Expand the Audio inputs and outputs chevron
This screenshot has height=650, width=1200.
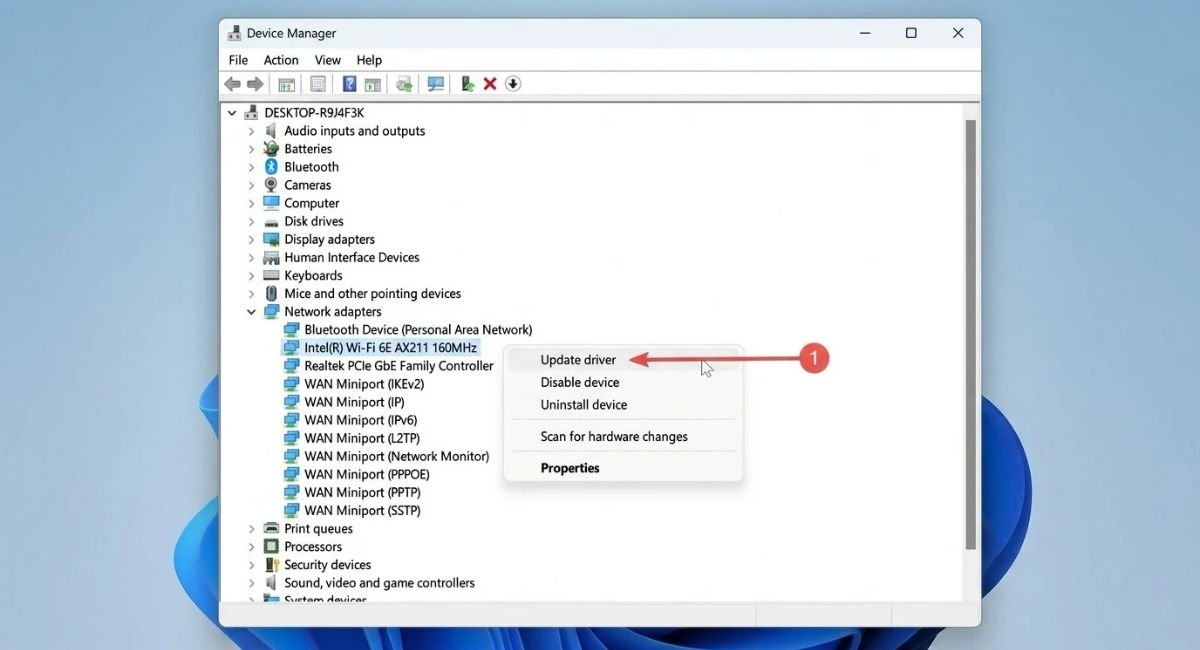pos(252,131)
